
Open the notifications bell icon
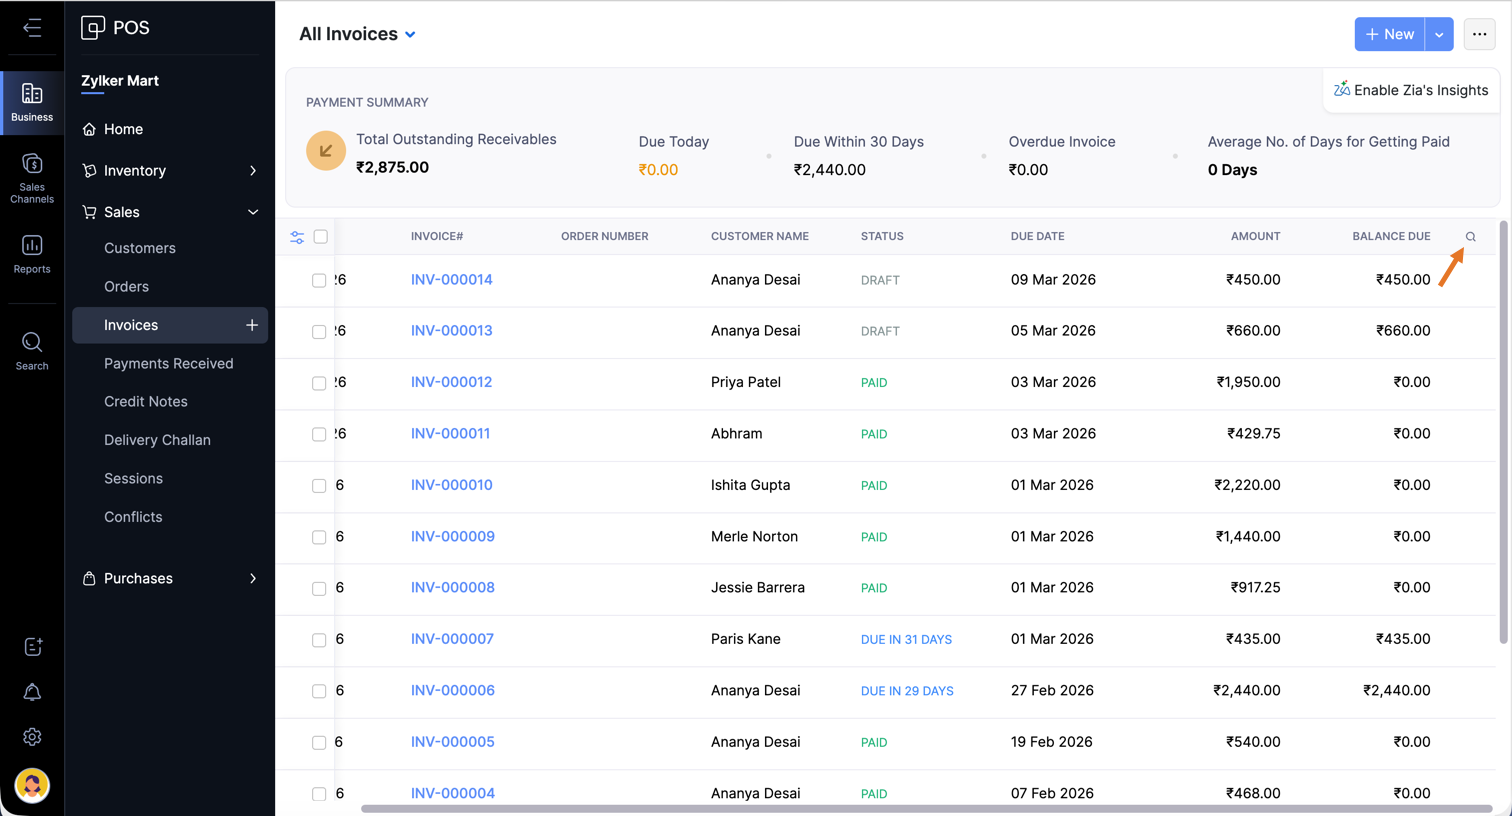(32, 692)
